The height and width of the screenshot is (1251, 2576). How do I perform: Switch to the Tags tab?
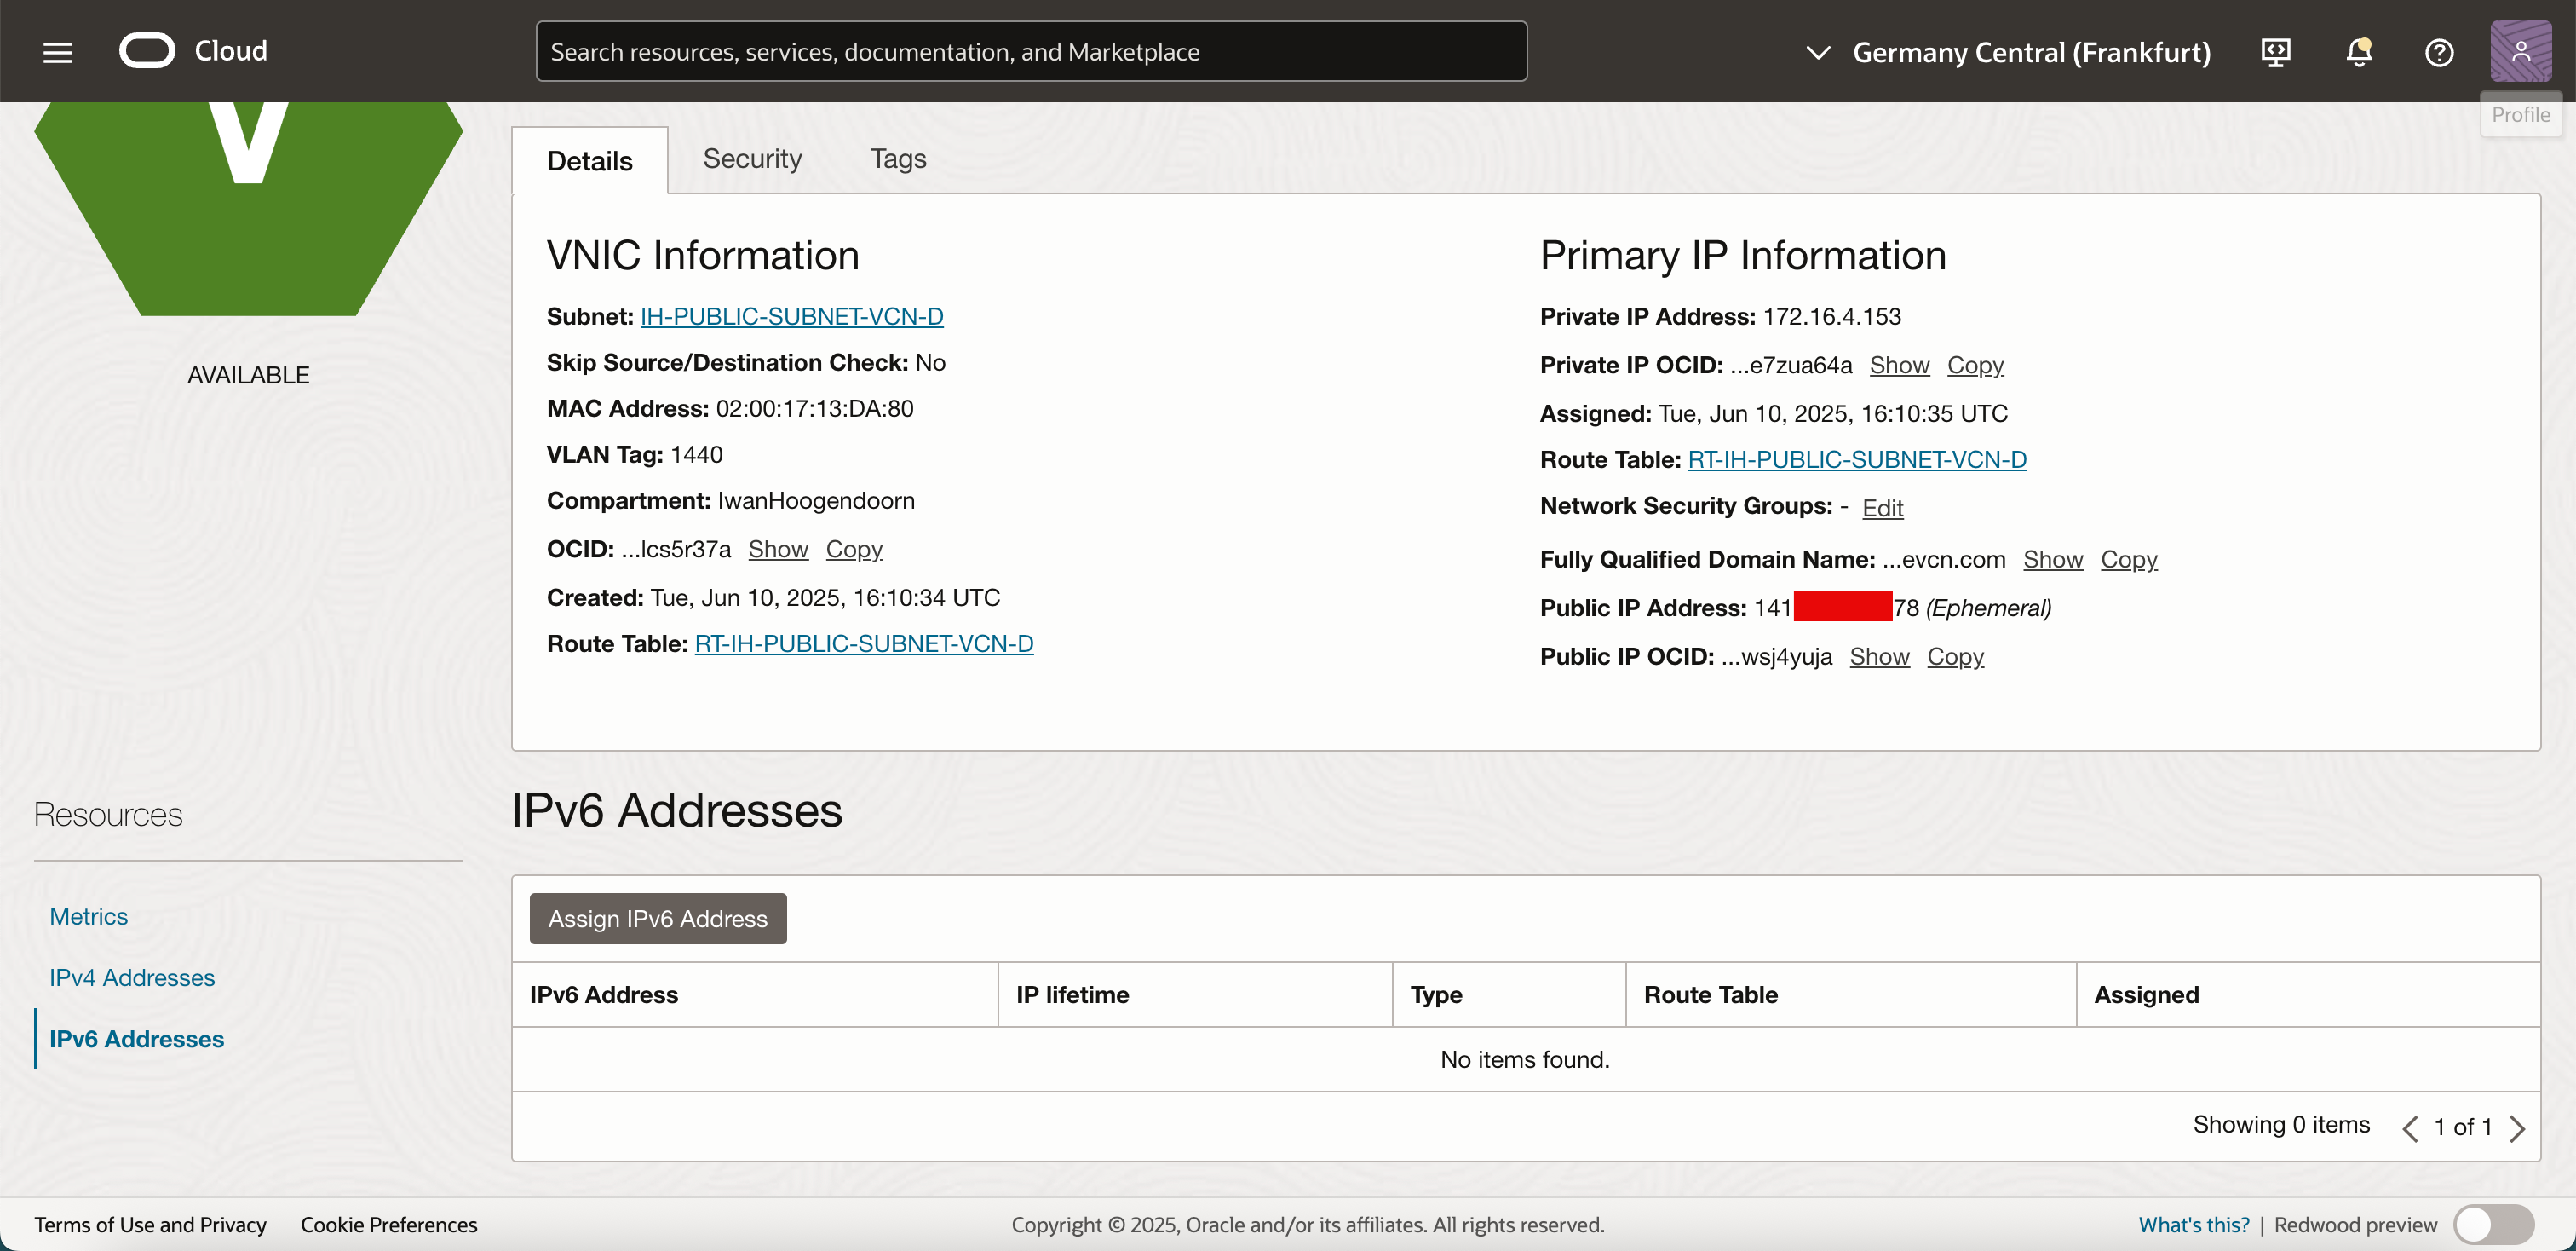tap(897, 159)
